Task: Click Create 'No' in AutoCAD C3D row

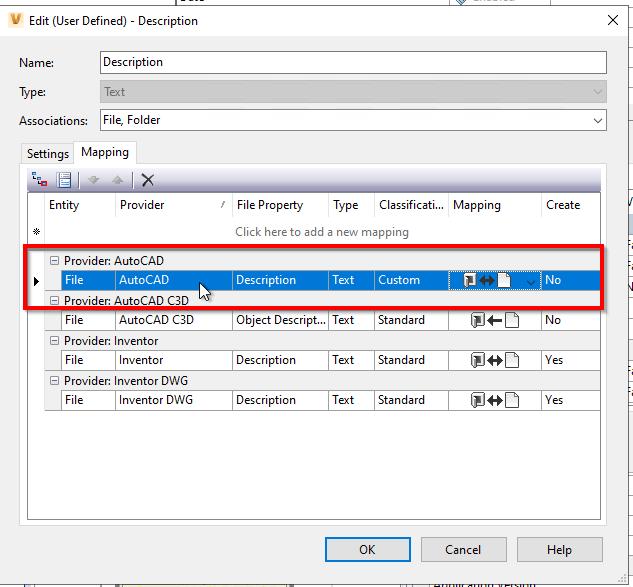Action: tap(570, 320)
